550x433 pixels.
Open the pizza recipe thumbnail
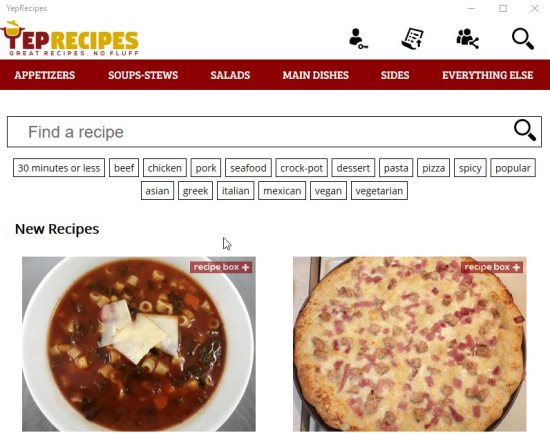pos(410,344)
